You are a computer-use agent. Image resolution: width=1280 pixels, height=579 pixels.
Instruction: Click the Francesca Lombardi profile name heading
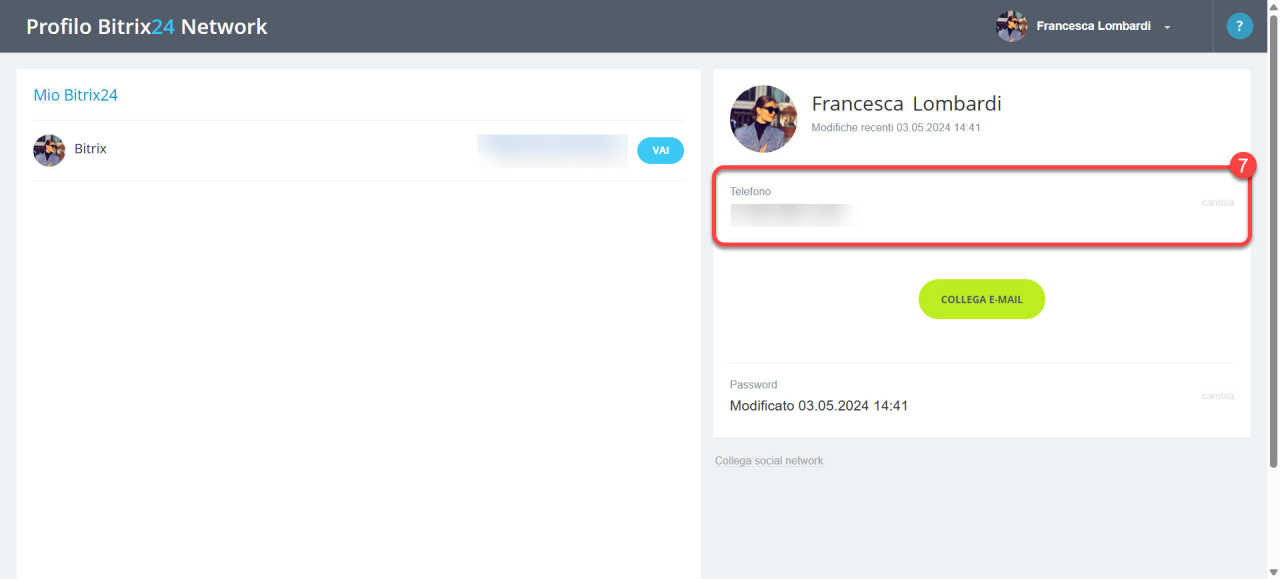coord(906,104)
